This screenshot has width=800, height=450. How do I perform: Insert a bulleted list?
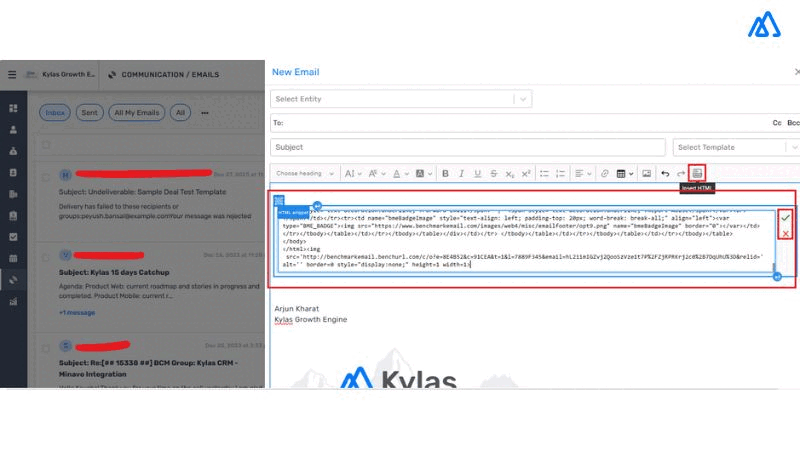point(544,173)
